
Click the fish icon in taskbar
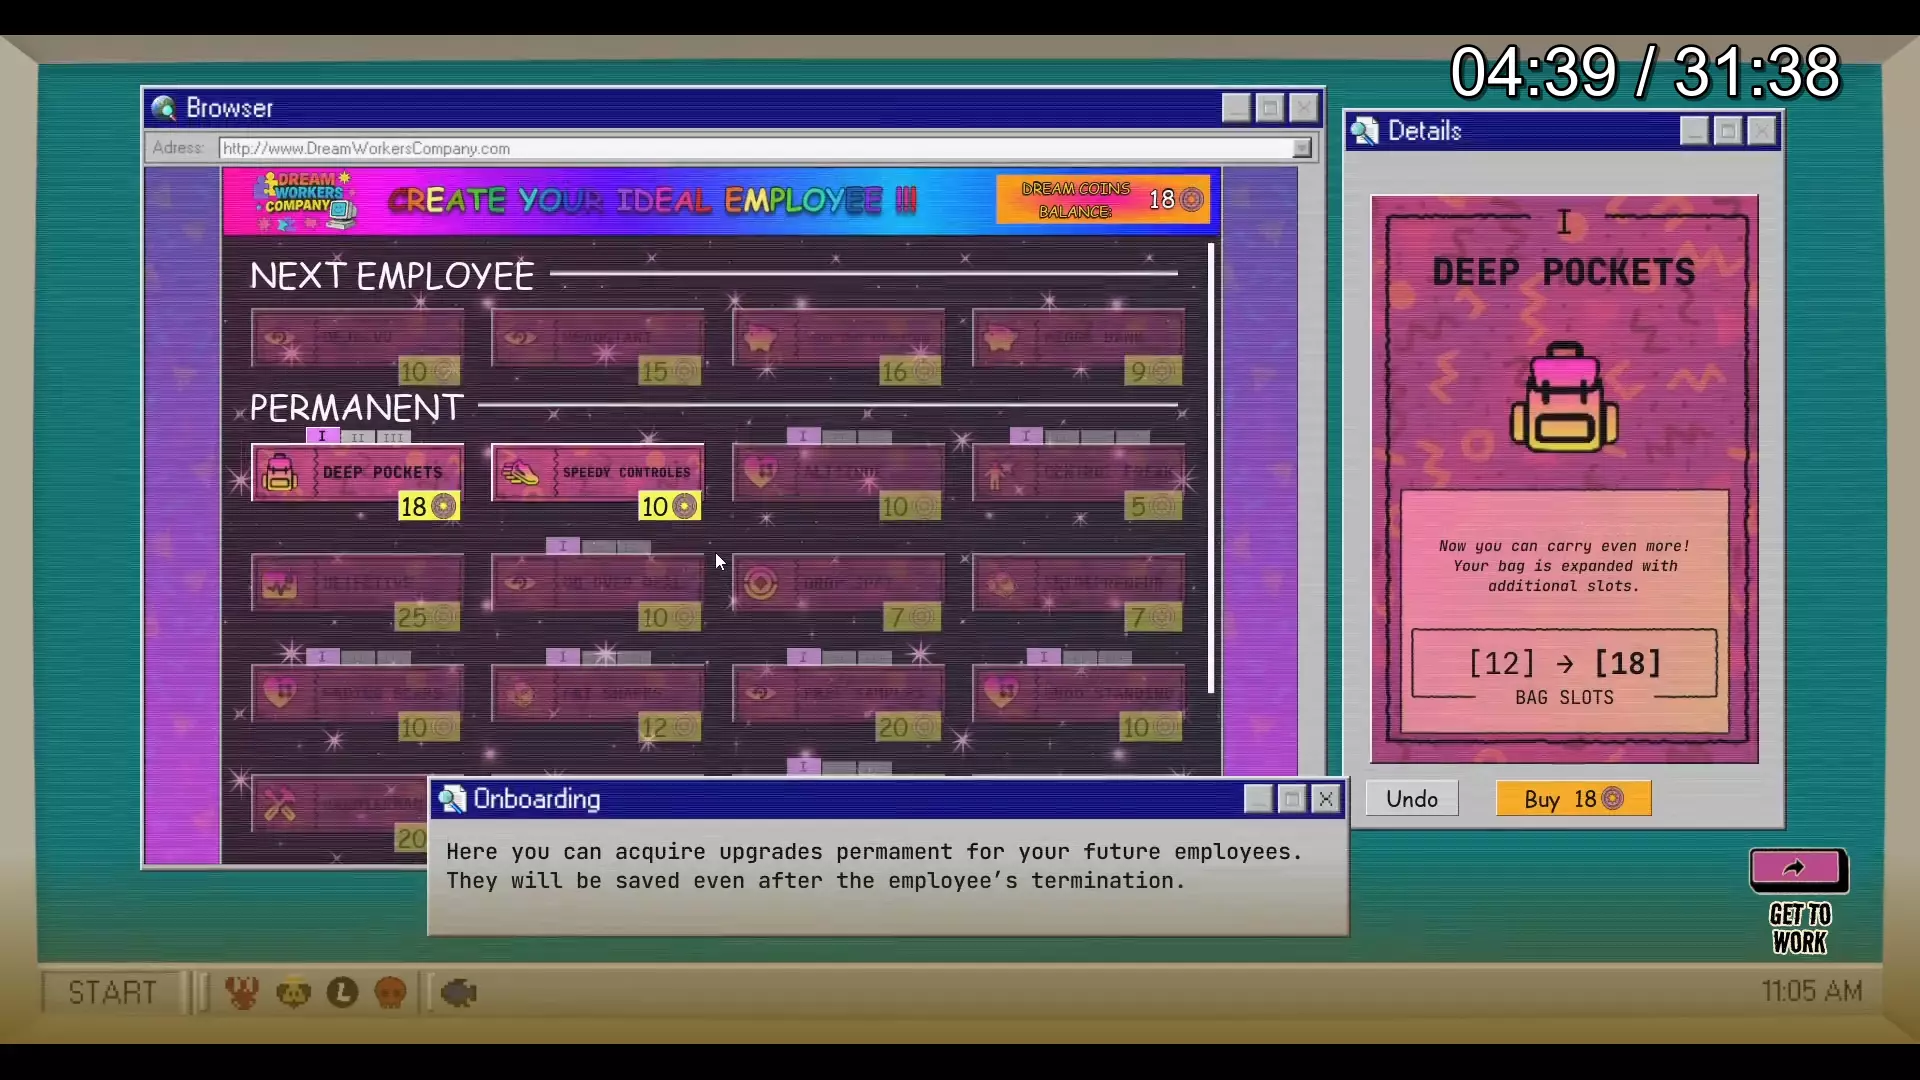458,993
